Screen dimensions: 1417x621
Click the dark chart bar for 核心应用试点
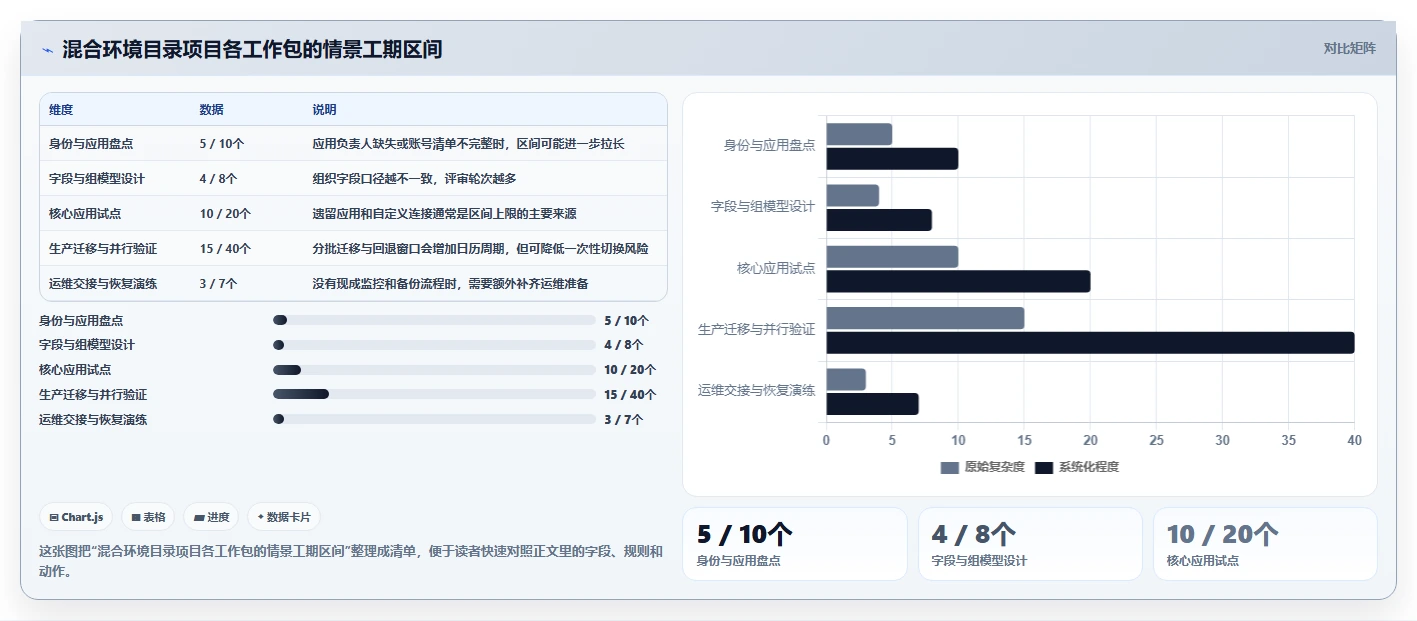958,281
